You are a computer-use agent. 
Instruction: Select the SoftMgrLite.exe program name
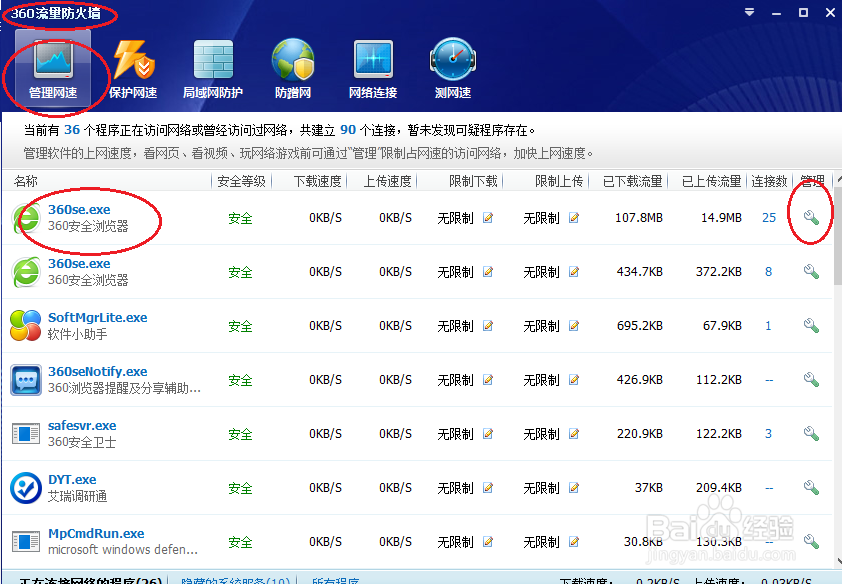coord(97,317)
